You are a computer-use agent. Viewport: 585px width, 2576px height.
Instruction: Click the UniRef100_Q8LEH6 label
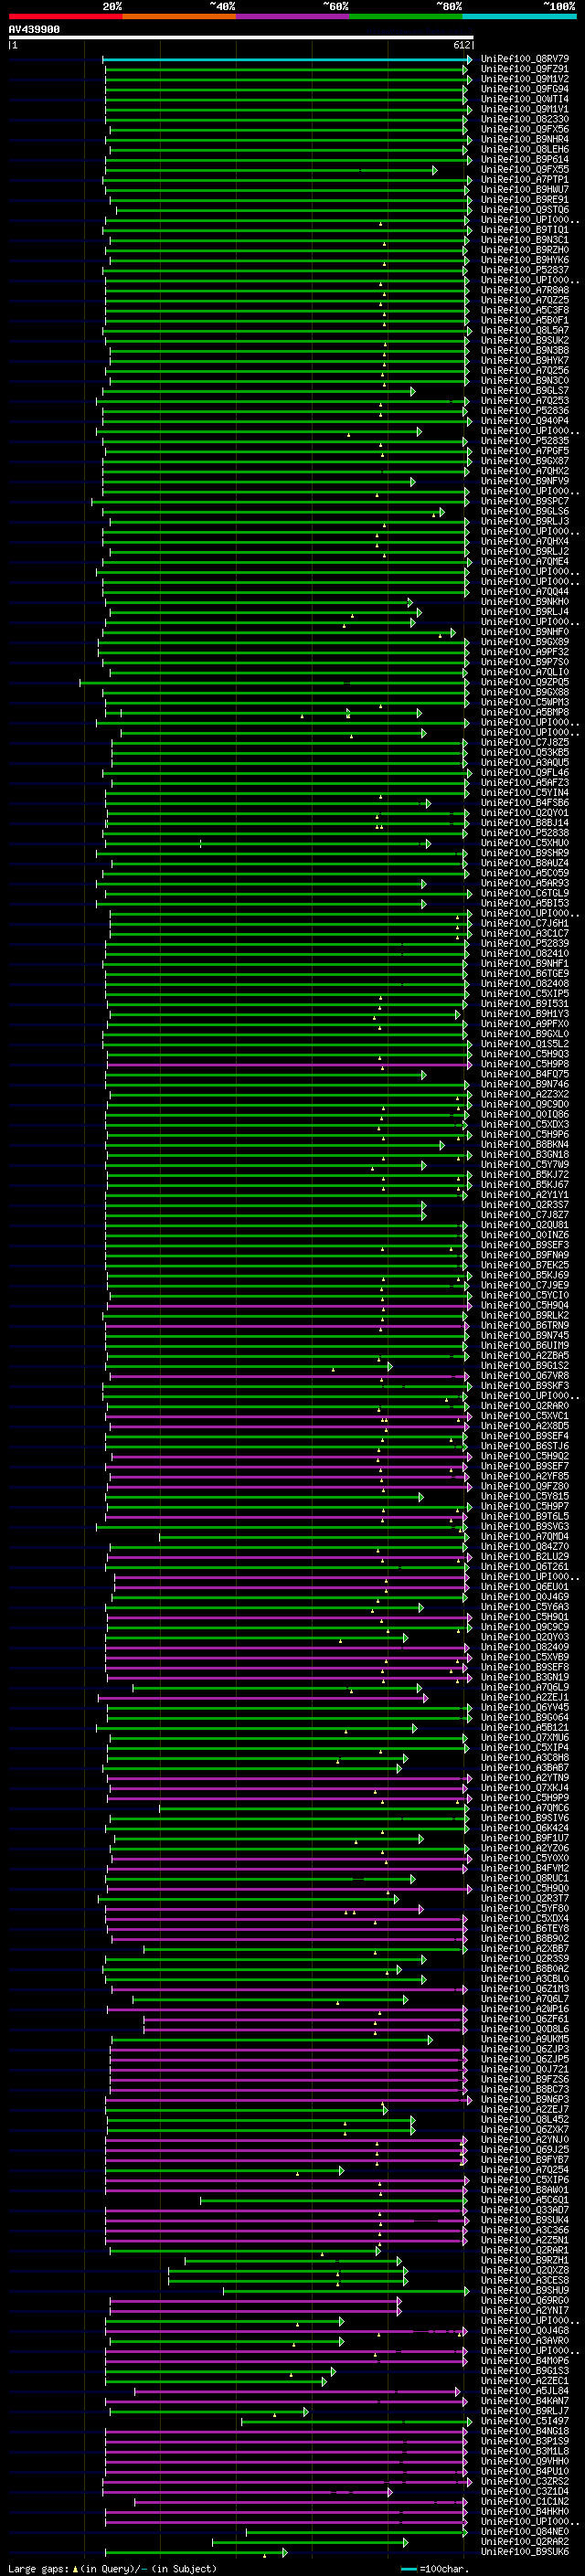[x=525, y=149]
